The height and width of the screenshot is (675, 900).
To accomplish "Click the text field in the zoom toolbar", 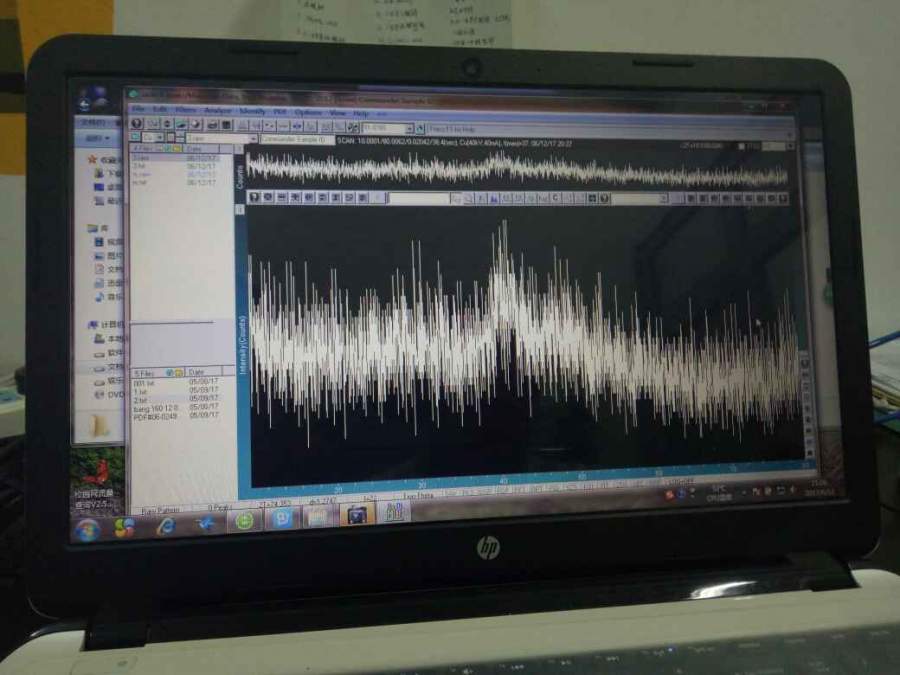I will point(418,198).
